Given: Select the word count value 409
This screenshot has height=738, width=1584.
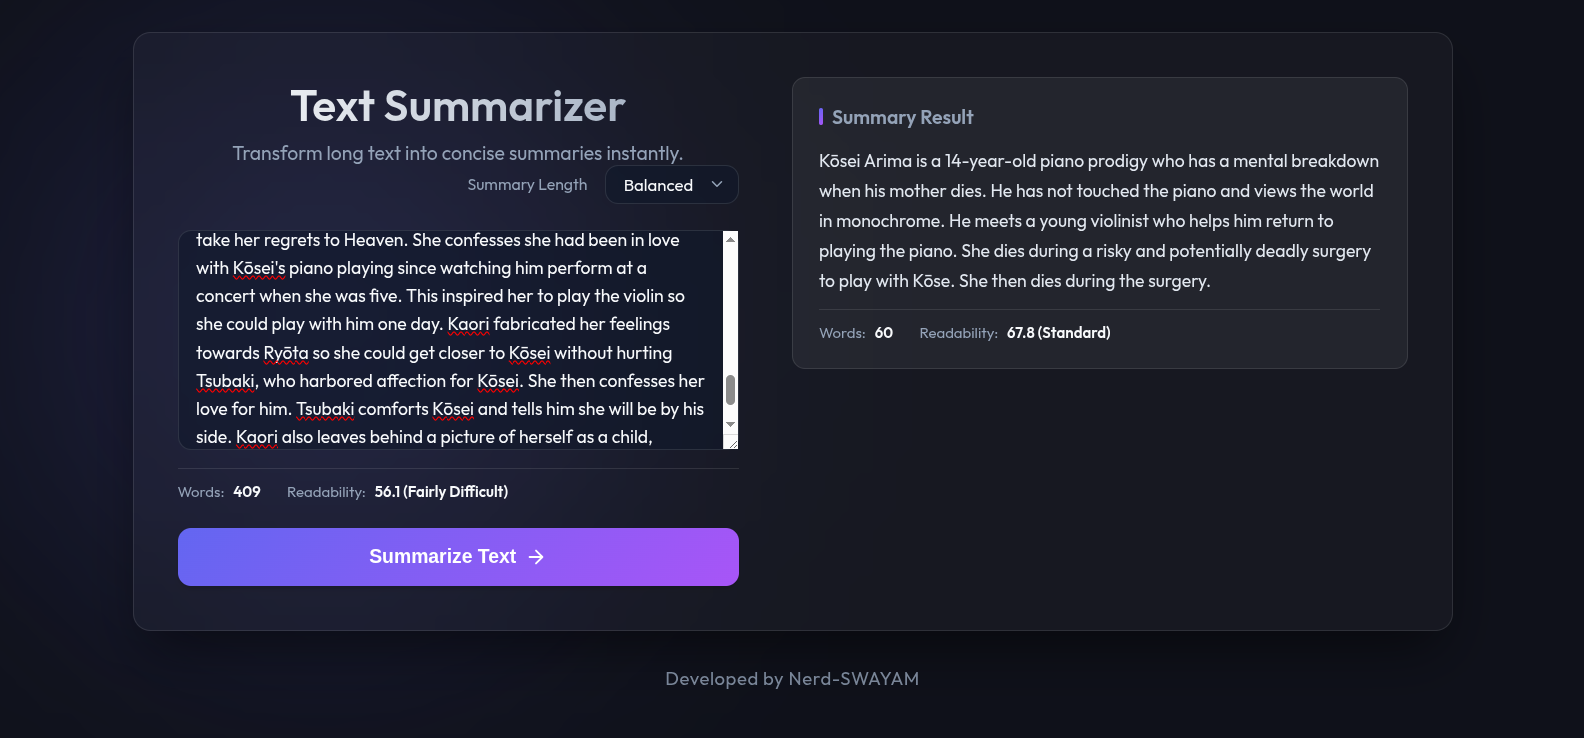Looking at the screenshot, I should [x=246, y=491].
